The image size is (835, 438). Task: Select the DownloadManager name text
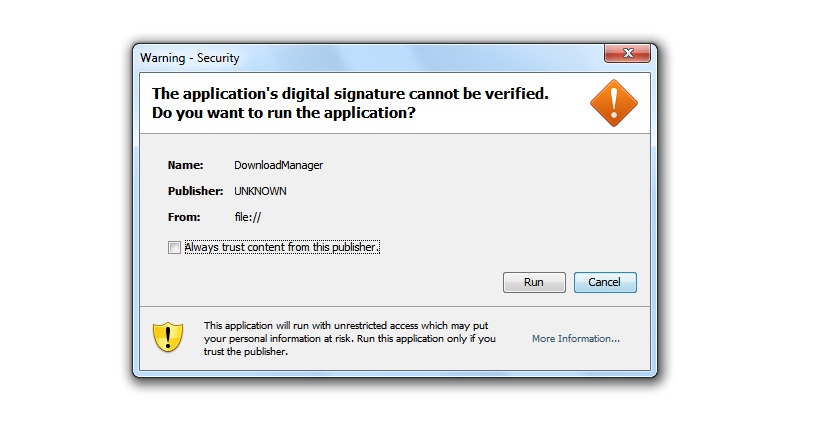[x=279, y=165]
